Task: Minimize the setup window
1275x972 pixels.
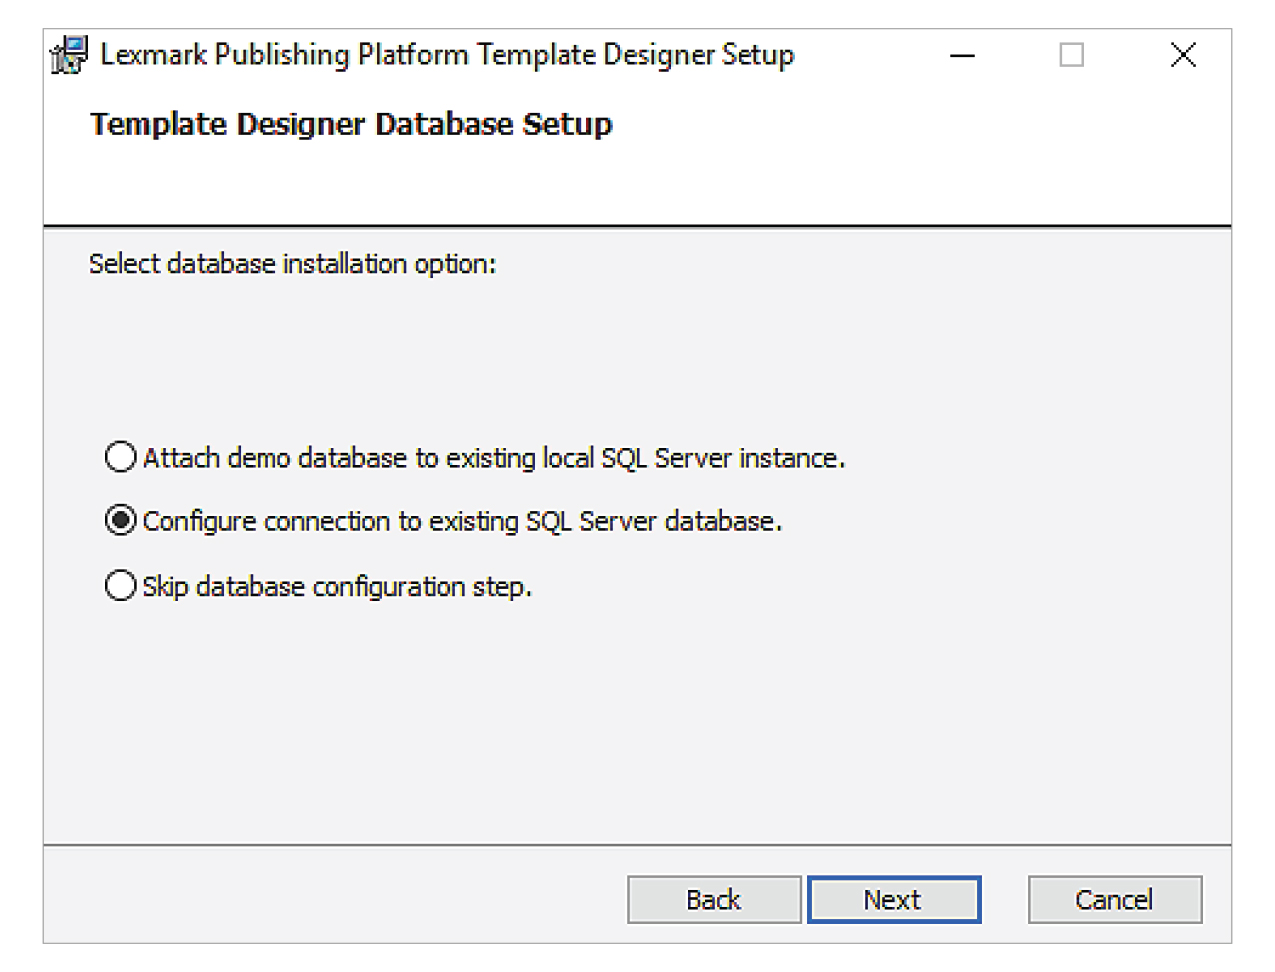Action: [x=962, y=55]
